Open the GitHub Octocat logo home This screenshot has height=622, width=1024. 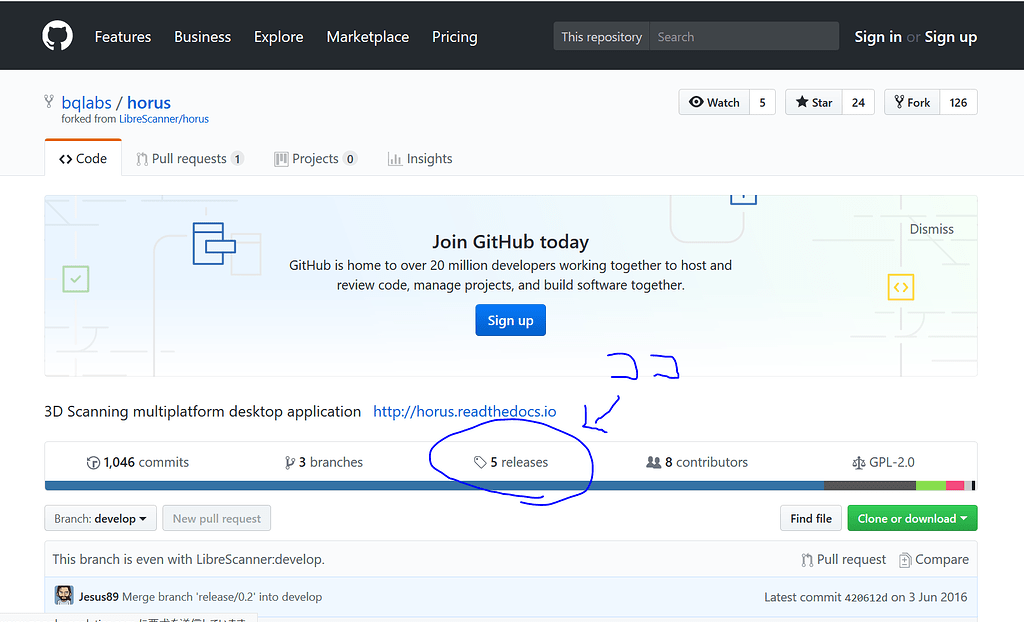pos(57,36)
